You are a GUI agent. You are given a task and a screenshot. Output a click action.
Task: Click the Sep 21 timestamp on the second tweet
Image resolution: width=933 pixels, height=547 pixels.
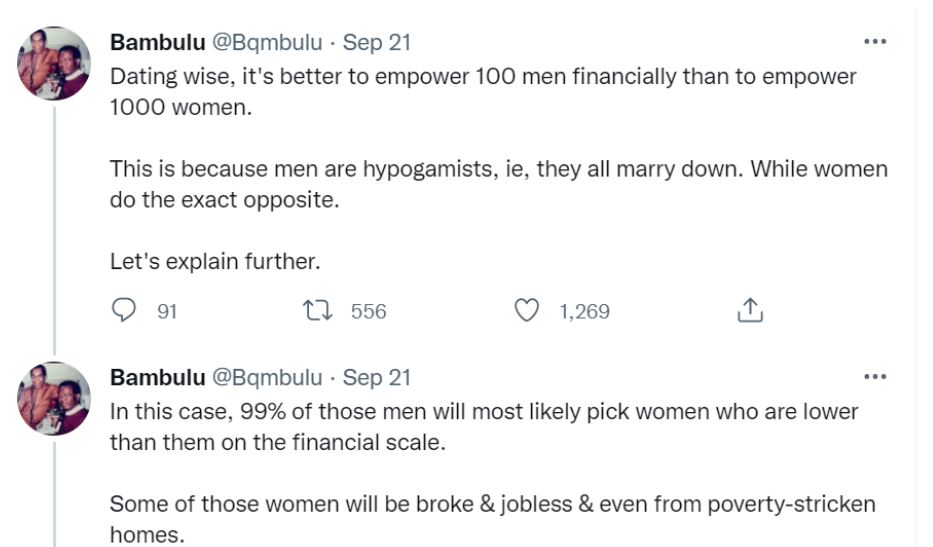pos(377,377)
